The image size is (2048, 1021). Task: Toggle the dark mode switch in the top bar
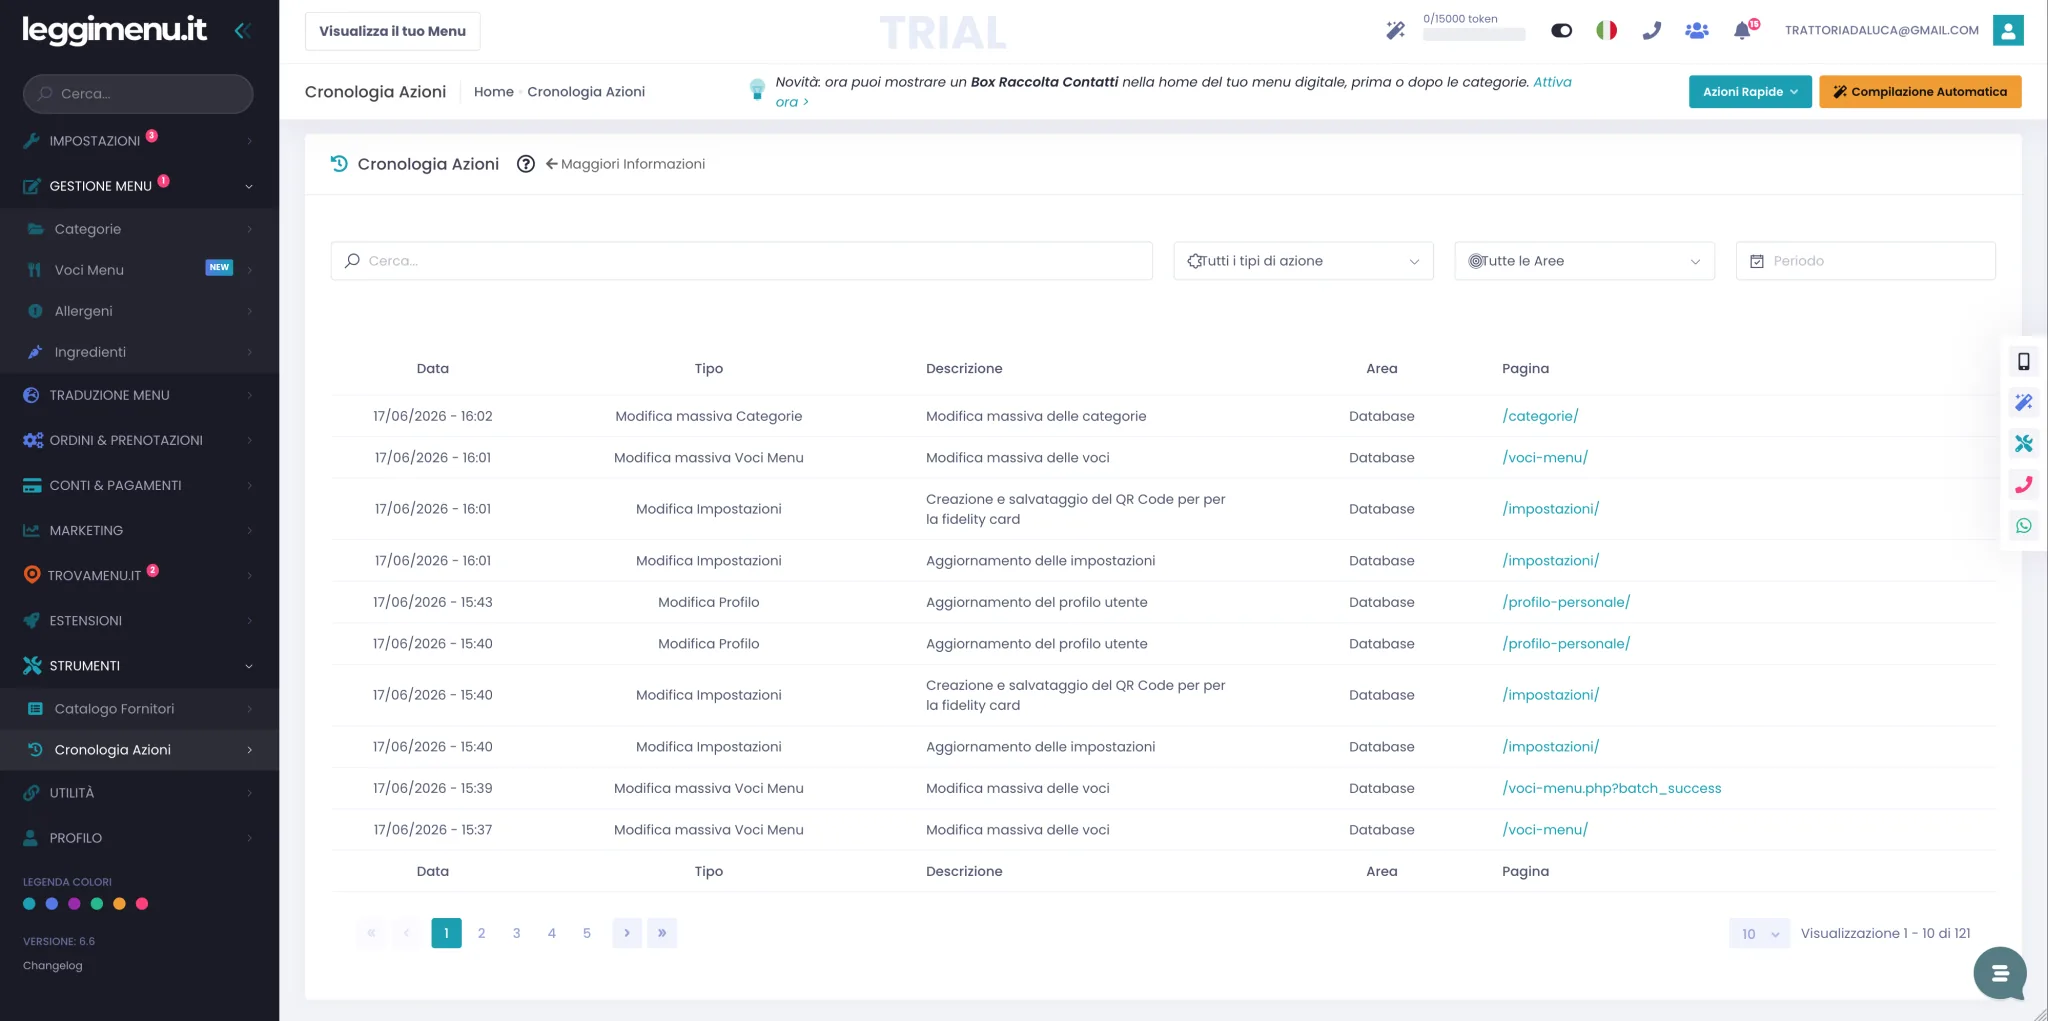[x=1561, y=31]
